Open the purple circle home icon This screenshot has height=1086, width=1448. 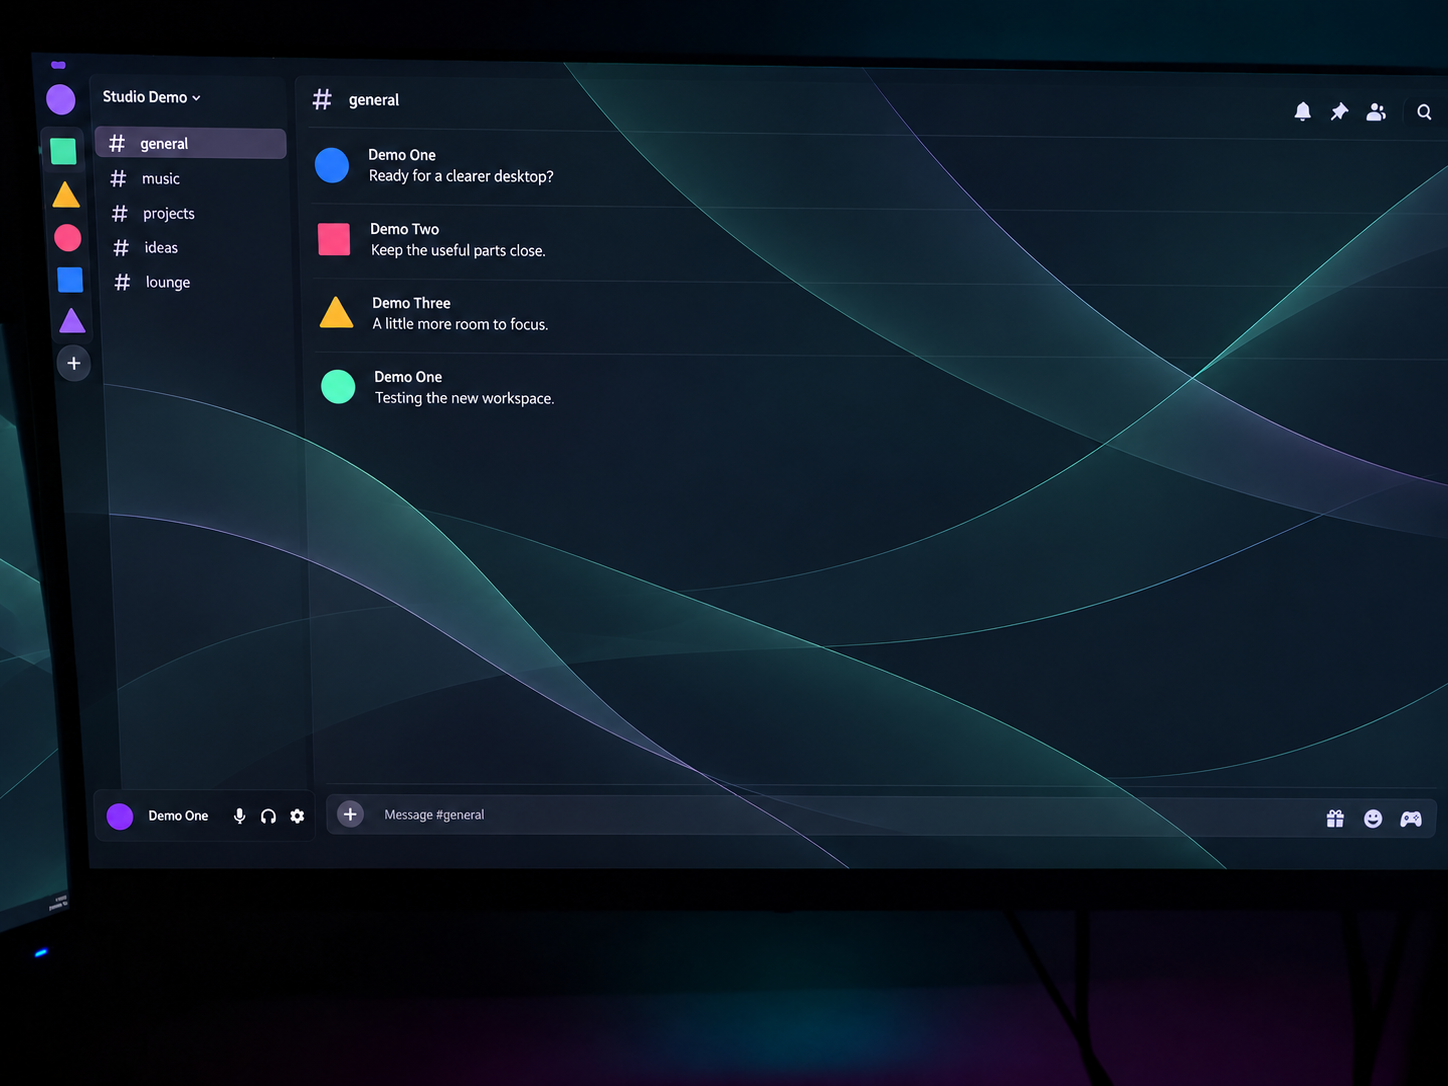pos(61,100)
